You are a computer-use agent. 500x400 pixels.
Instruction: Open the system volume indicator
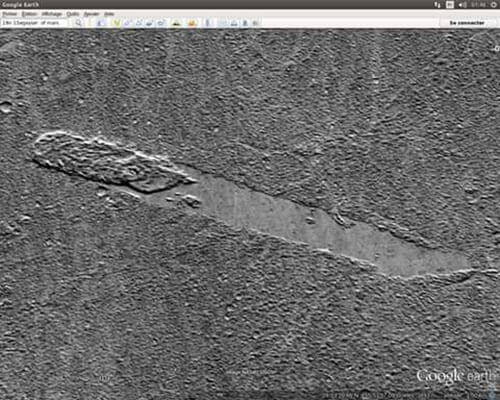(x=462, y=5)
